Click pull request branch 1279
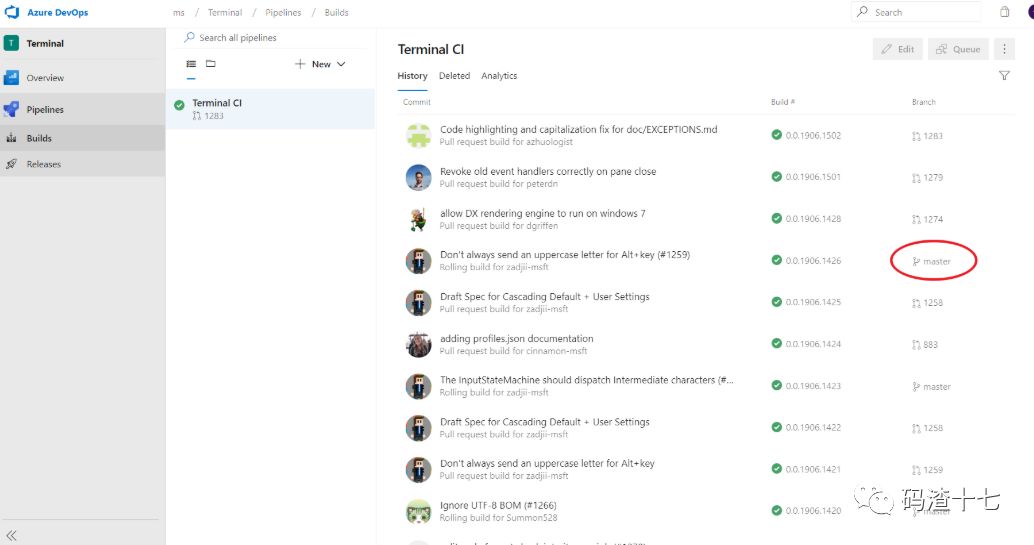The width and height of the screenshot is (1034, 545). tap(927, 177)
